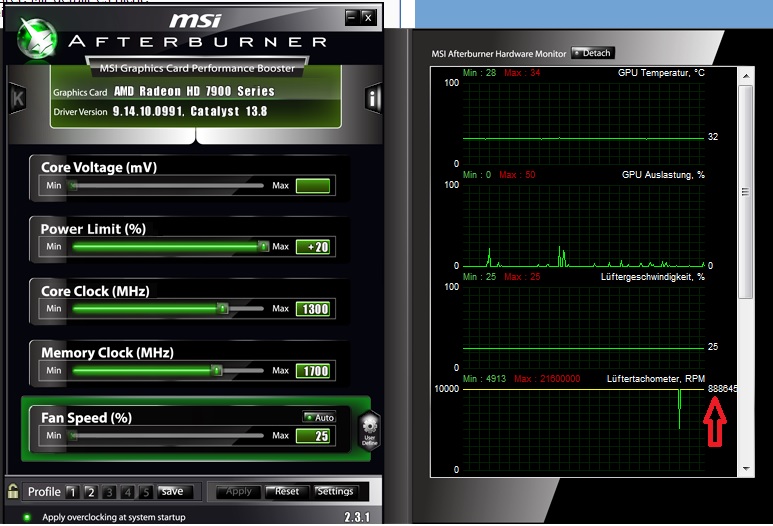The width and height of the screenshot is (773, 526).
Task: Click the Fan Speed slider handle
Action: pos(73,436)
